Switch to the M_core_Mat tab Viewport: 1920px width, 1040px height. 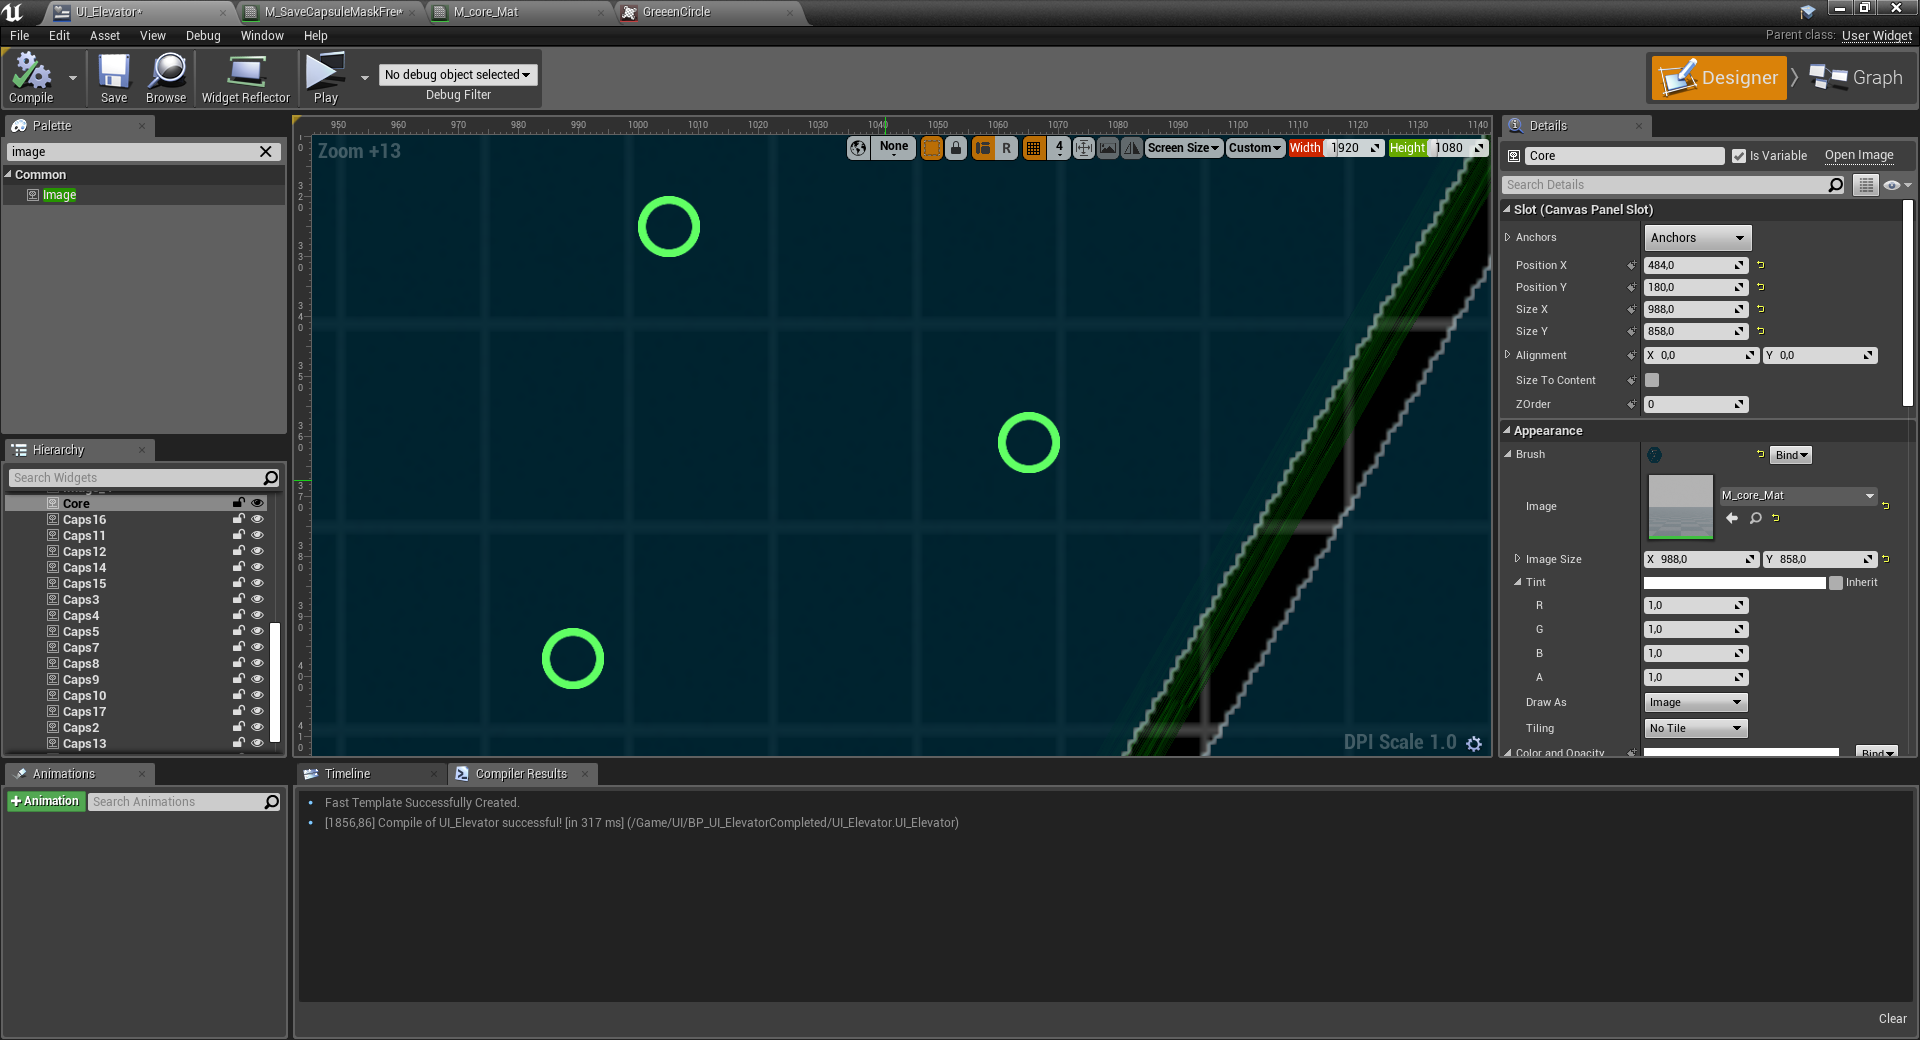(x=486, y=12)
